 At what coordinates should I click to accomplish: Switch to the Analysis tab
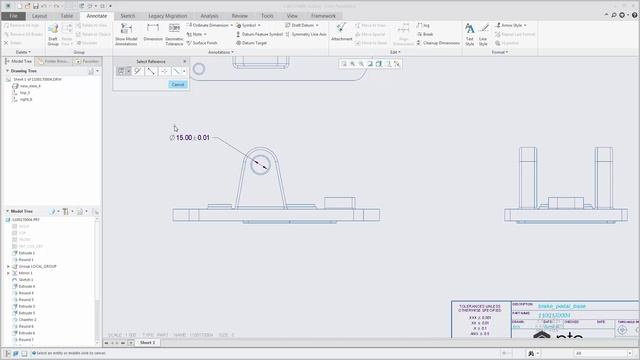click(209, 16)
